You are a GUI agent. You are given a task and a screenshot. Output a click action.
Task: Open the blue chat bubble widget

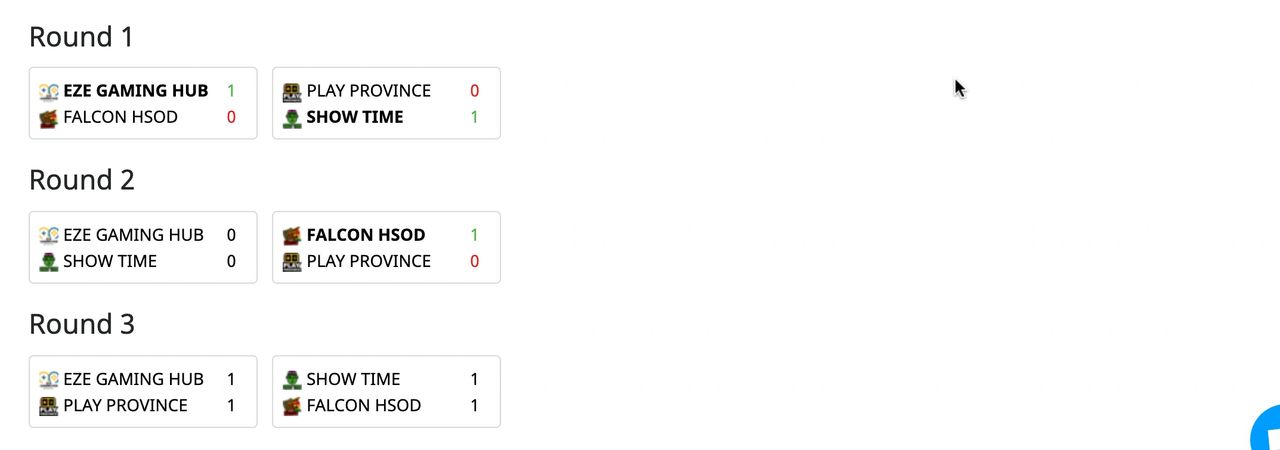point(1266,430)
